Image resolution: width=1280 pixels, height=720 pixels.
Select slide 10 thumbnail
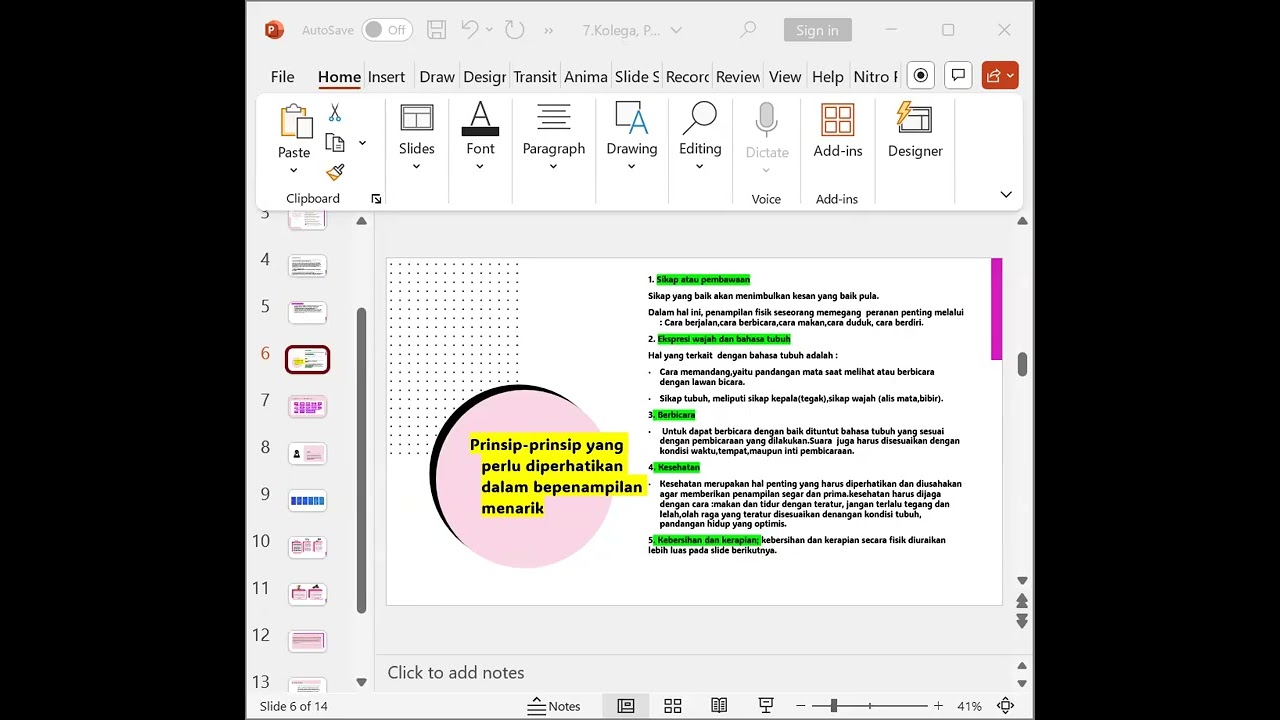[308, 547]
